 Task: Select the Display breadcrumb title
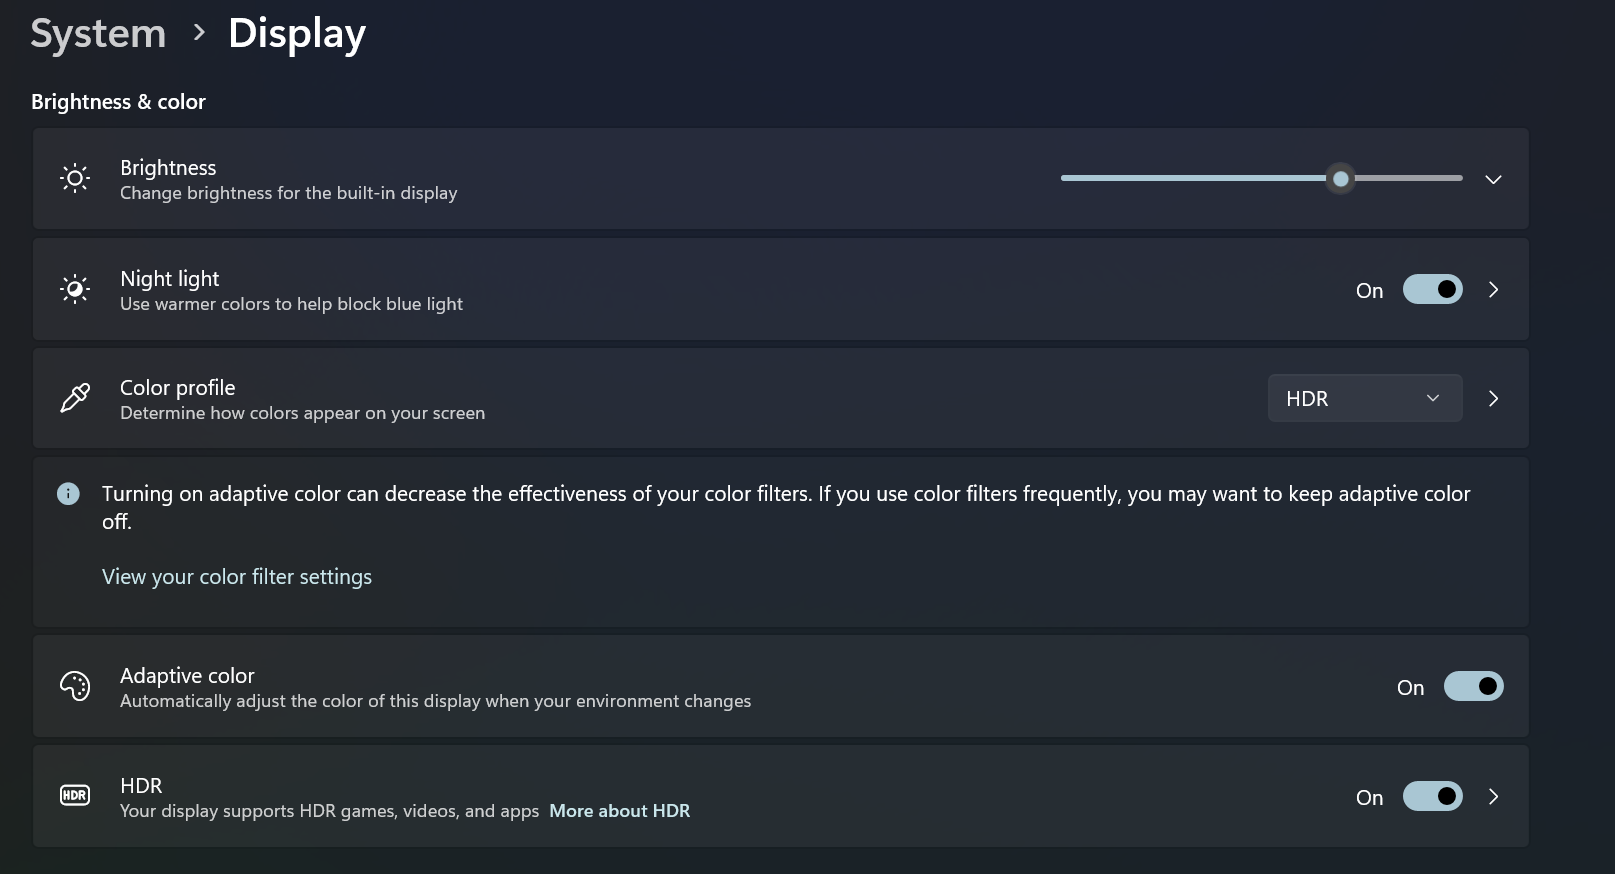(x=297, y=34)
